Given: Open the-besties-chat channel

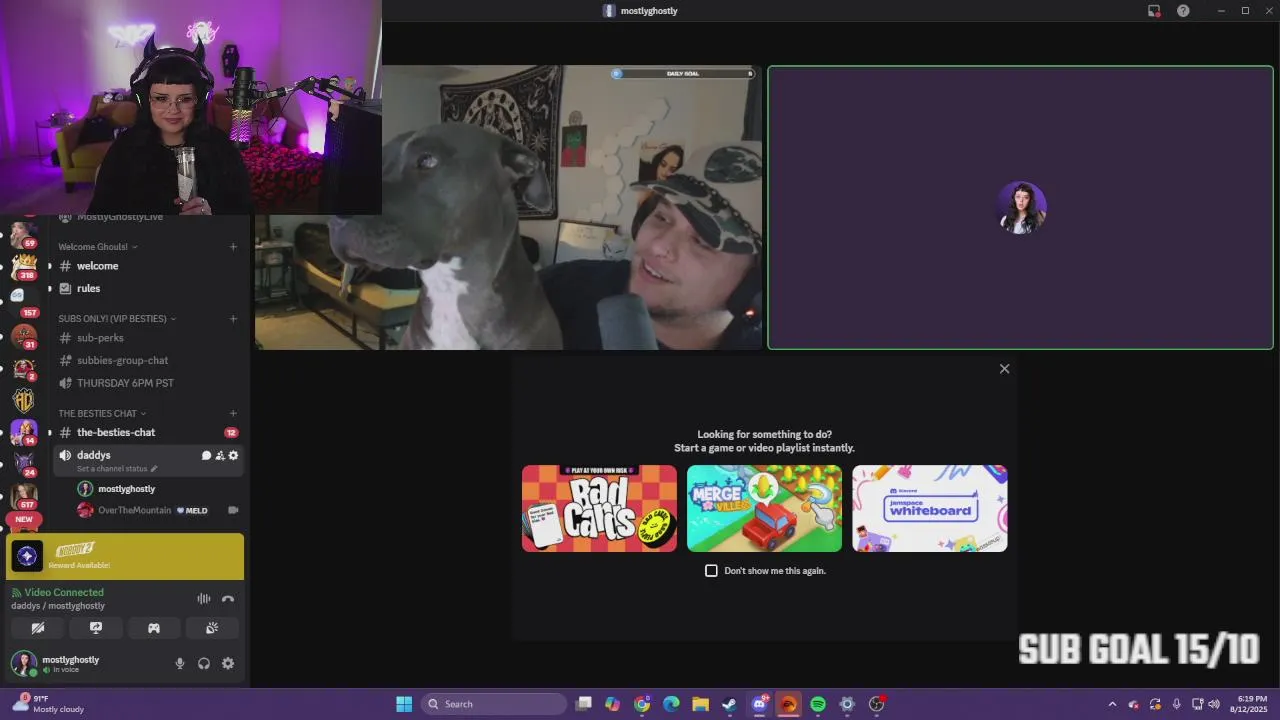Looking at the screenshot, I should 148,433.
